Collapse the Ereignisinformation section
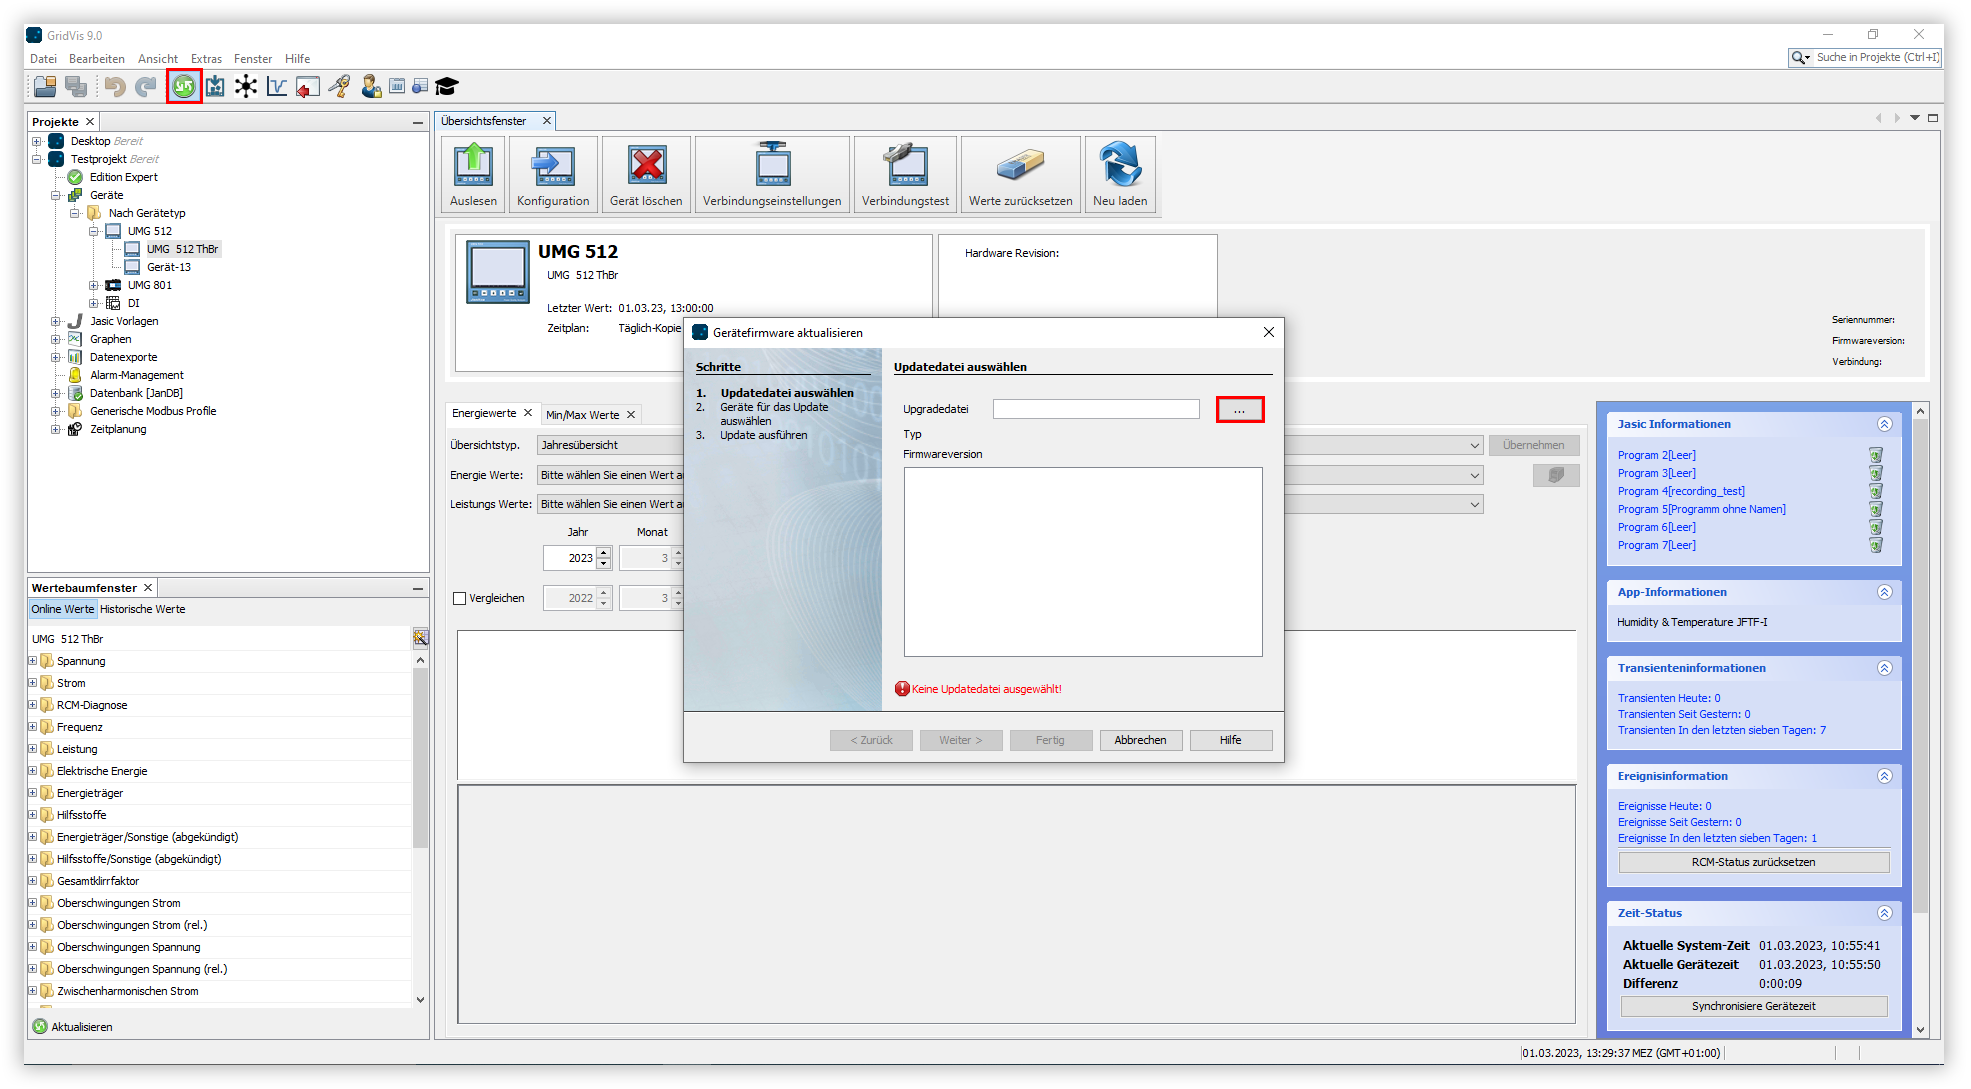This screenshot has width=1971, height=1089. tap(1884, 776)
